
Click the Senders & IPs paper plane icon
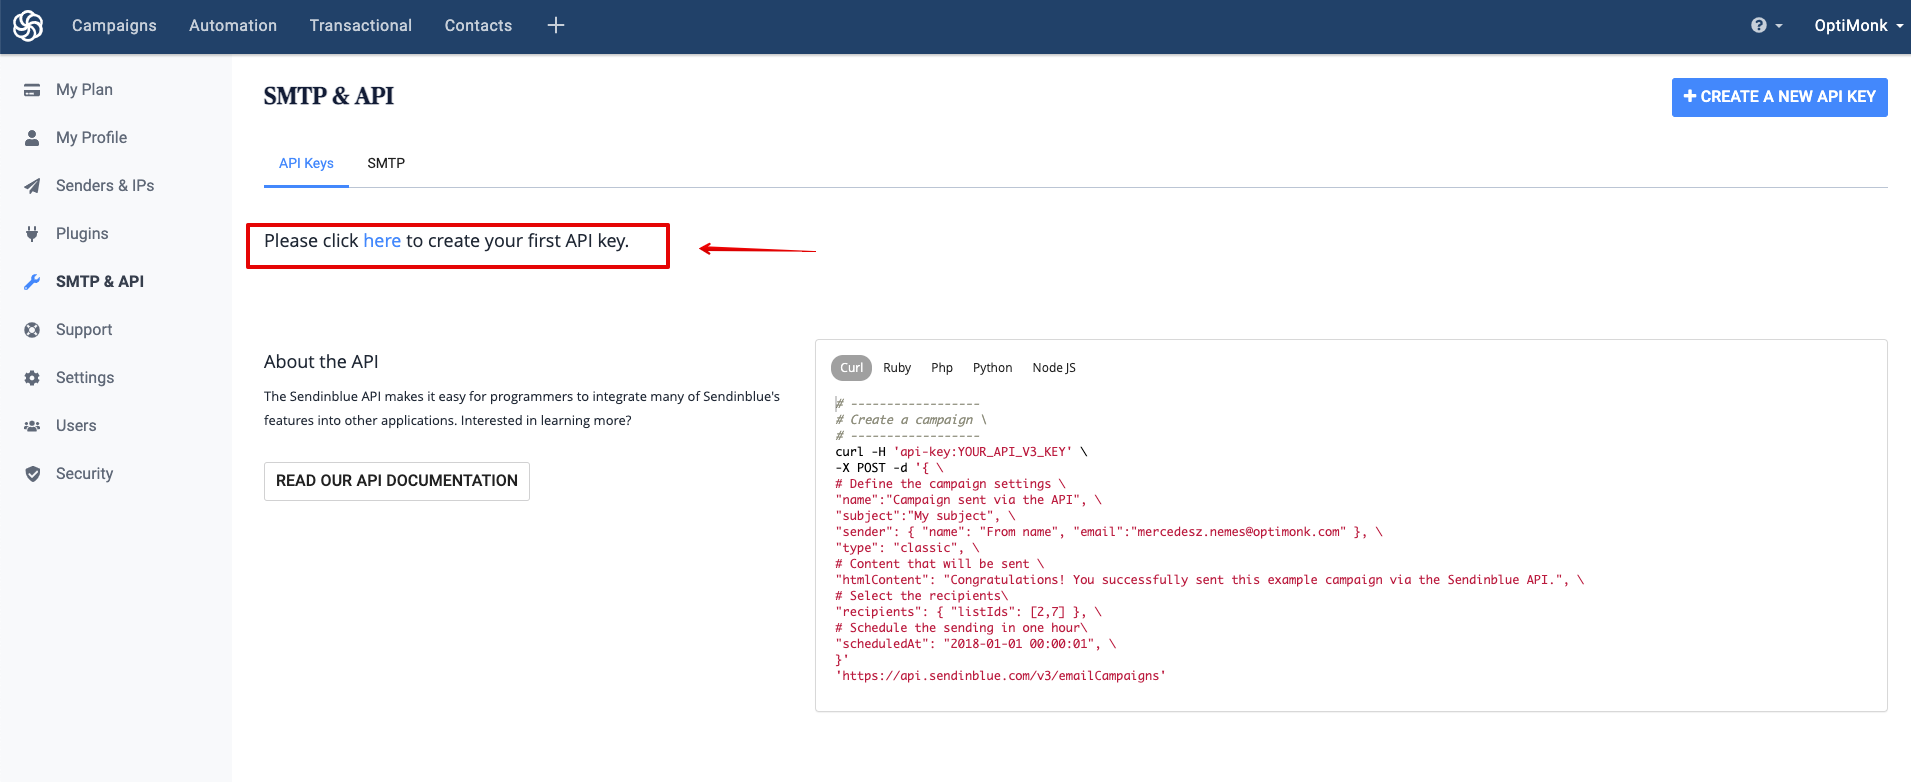[x=32, y=186]
